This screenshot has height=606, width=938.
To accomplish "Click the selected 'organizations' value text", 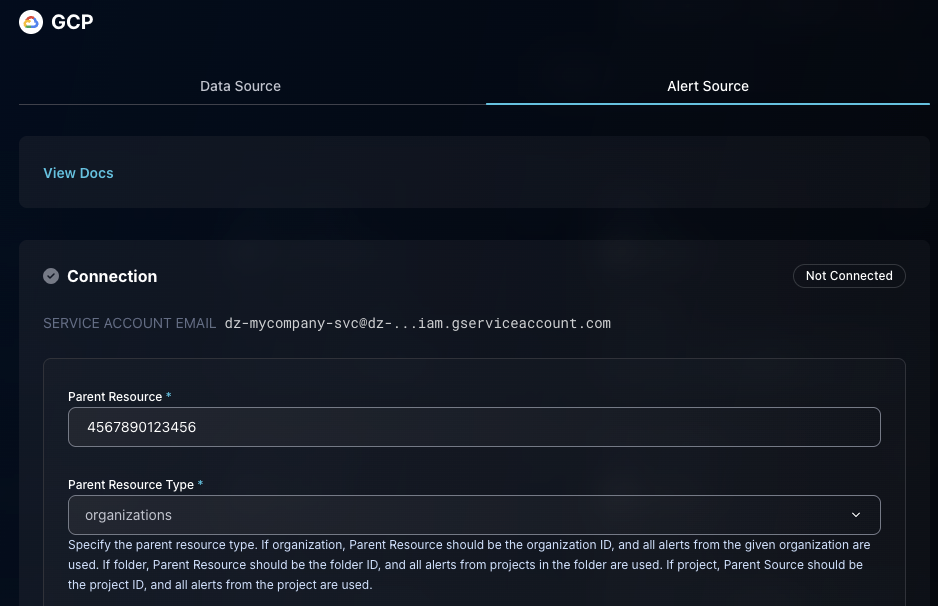I will coord(128,515).
